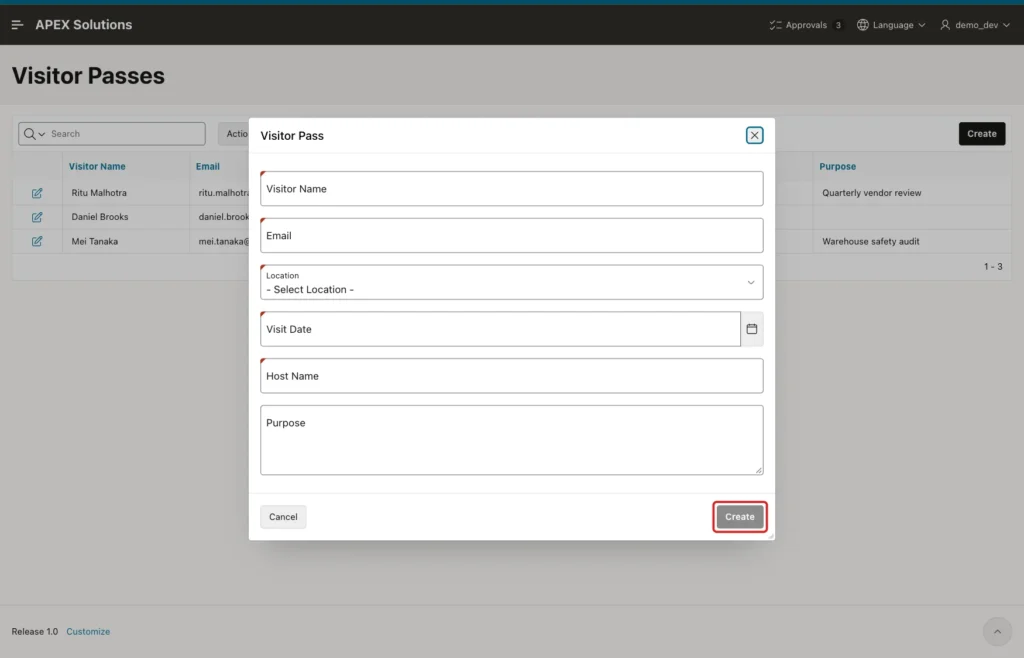The width and height of the screenshot is (1024, 658).
Task: Open the calendar picker for Visit Date
Action: pos(752,329)
